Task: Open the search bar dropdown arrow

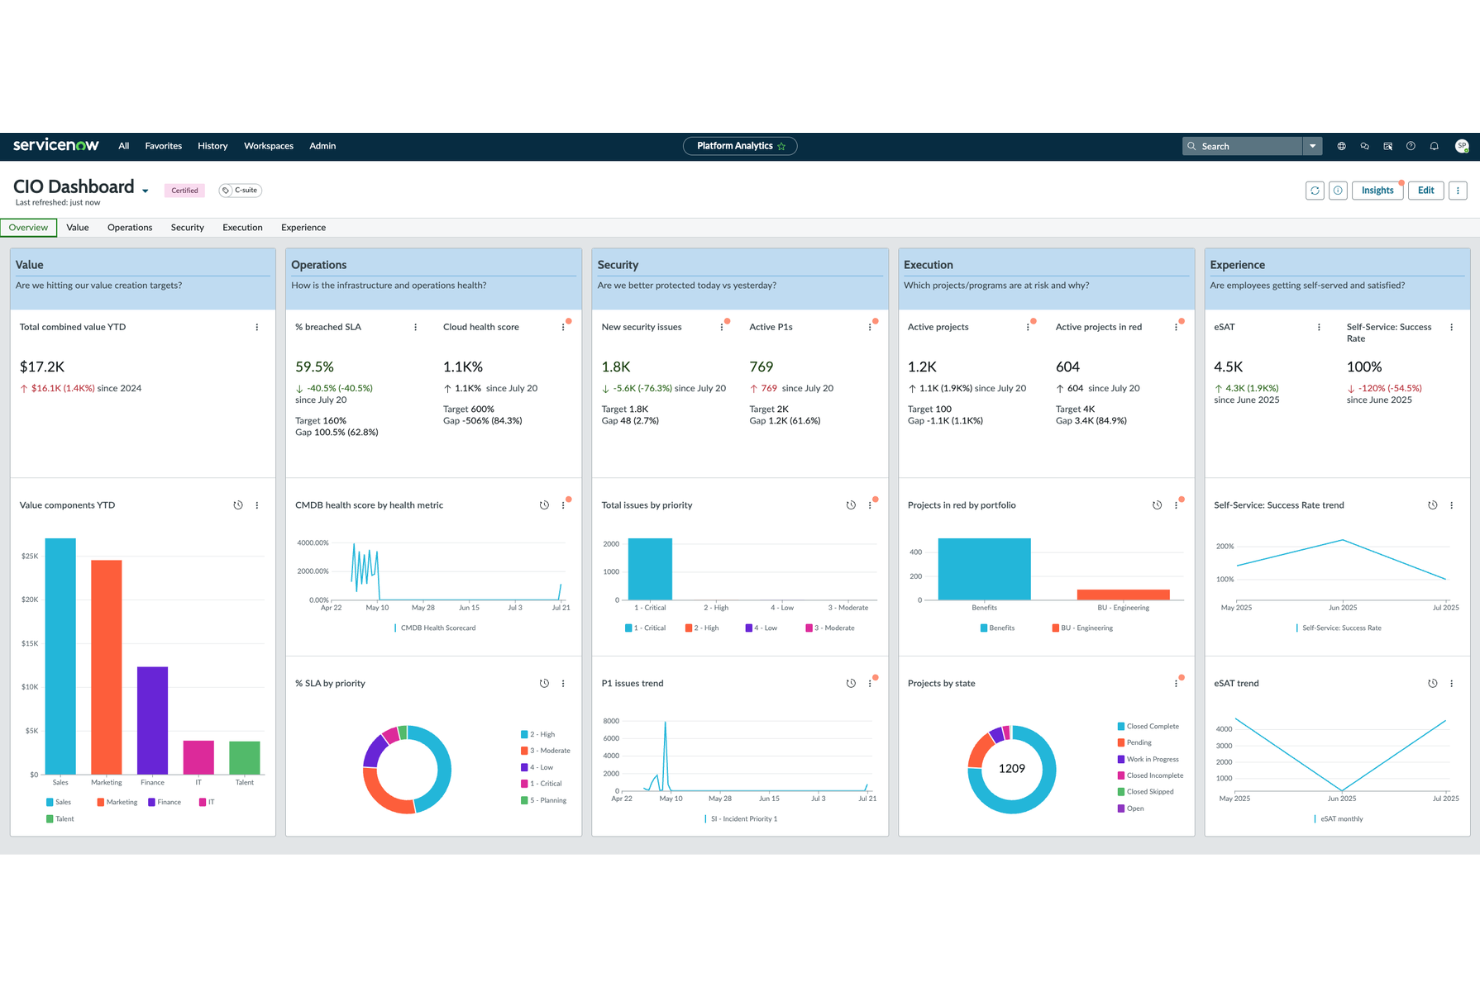Action: click(1313, 146)
